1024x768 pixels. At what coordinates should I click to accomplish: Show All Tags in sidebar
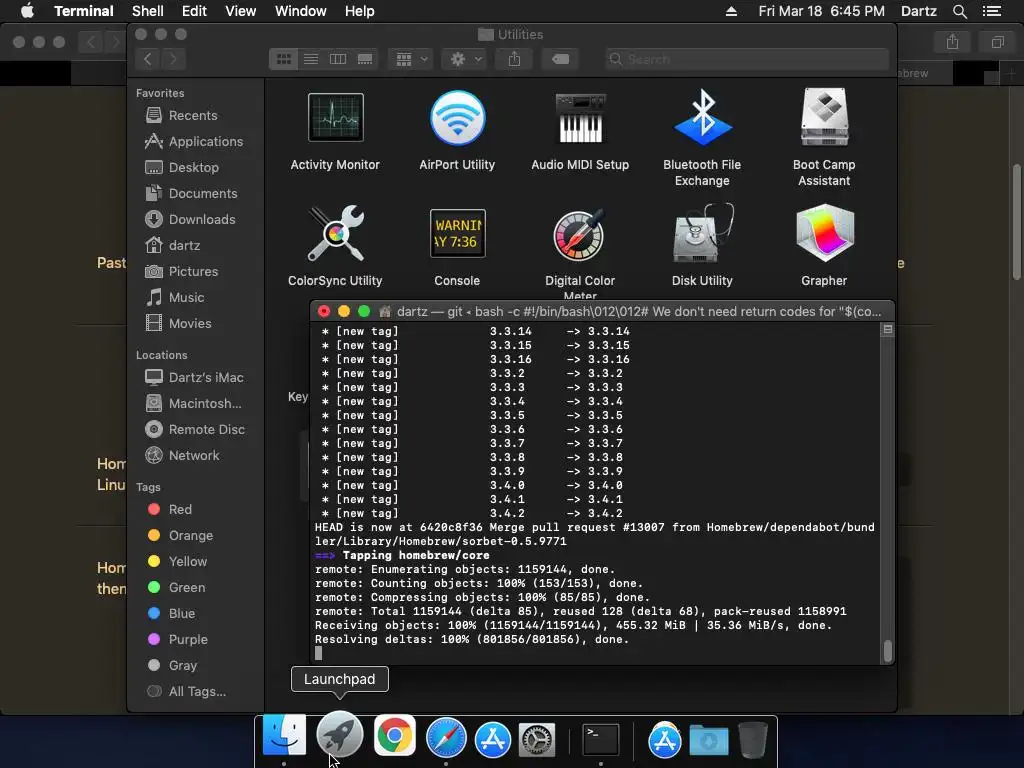(x=187, y=692)
